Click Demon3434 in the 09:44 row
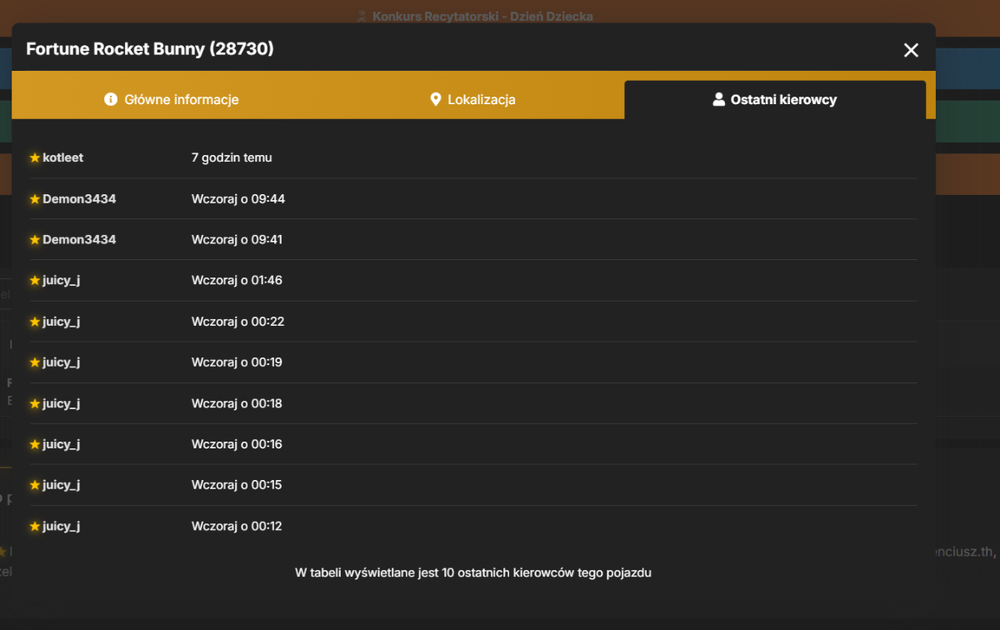Viewport: 1000px width, 630px height. [x=79, y=199]
